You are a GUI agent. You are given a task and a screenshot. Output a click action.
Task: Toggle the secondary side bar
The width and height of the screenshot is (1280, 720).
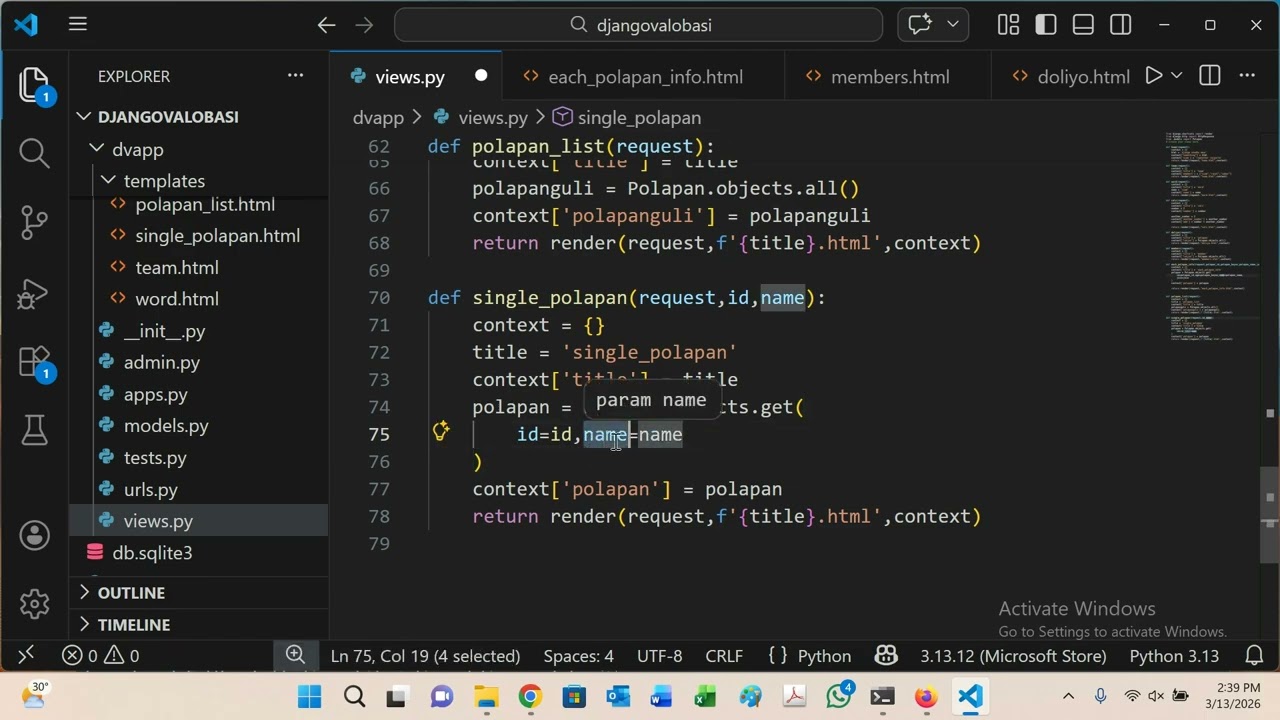coord(1120,25)
